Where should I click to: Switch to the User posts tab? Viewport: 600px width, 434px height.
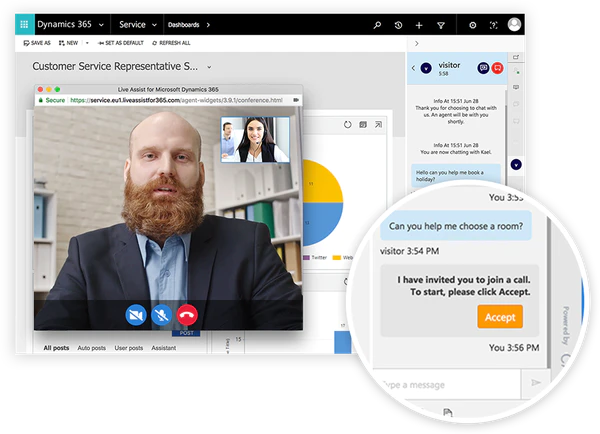tap(129, 348)
